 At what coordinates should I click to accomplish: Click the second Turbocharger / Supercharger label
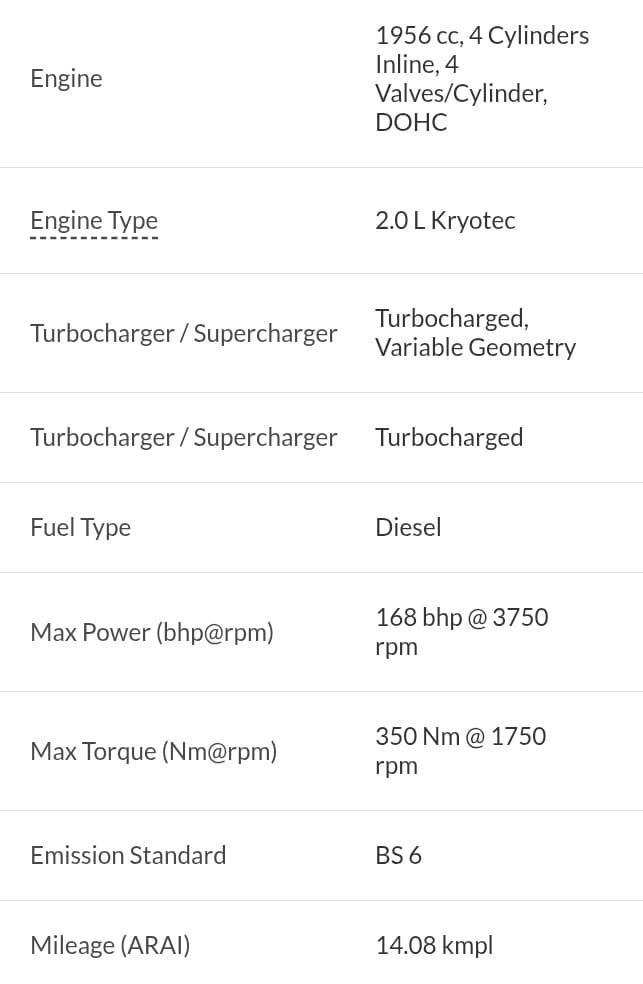[184, 437]
